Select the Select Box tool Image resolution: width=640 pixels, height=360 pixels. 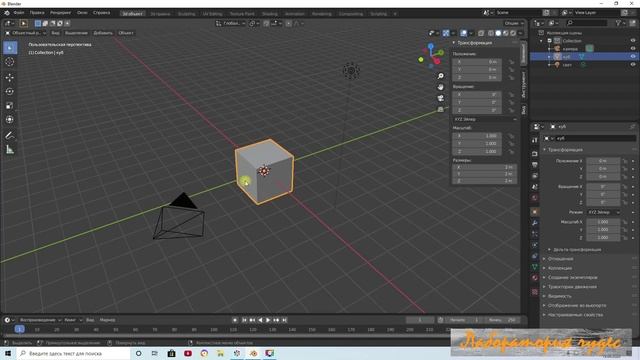point(10,48)
